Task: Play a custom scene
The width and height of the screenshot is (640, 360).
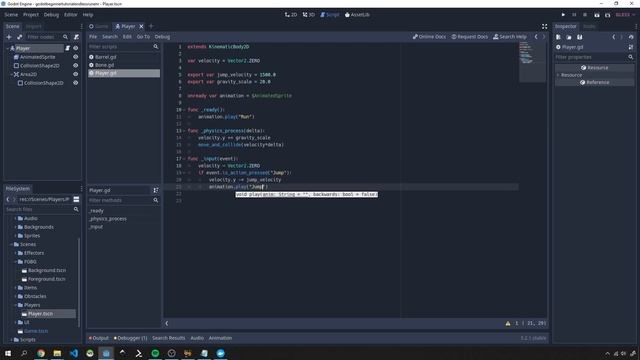Action: [x=608, y=15]
